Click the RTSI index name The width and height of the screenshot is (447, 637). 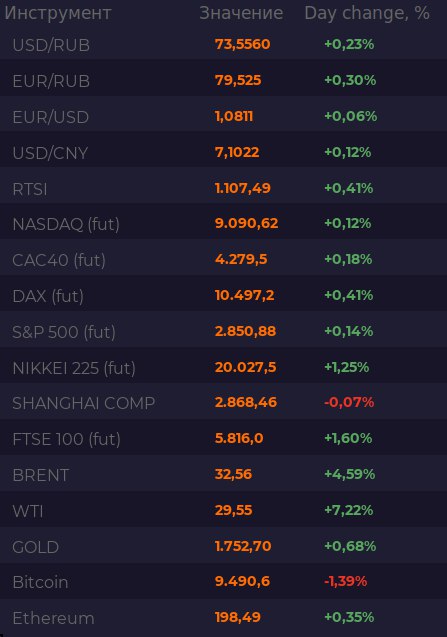pyautogui.click(x=30, y=189)
